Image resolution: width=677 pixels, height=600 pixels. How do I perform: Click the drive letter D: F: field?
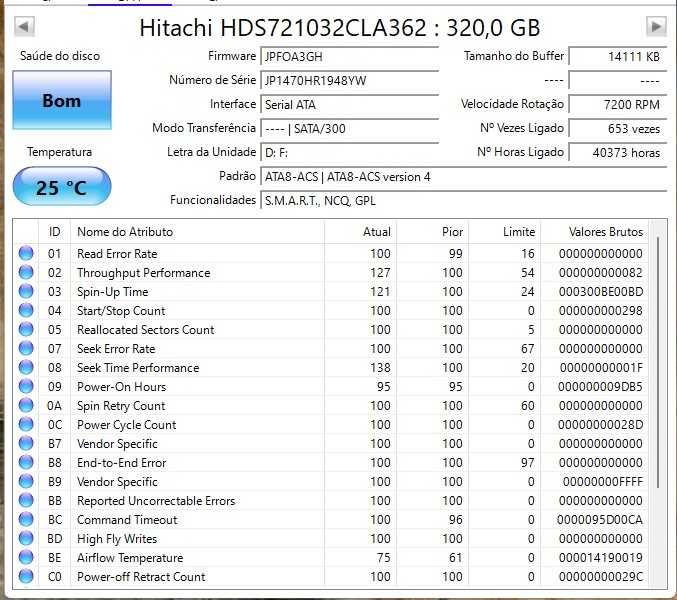coord(349,153)
